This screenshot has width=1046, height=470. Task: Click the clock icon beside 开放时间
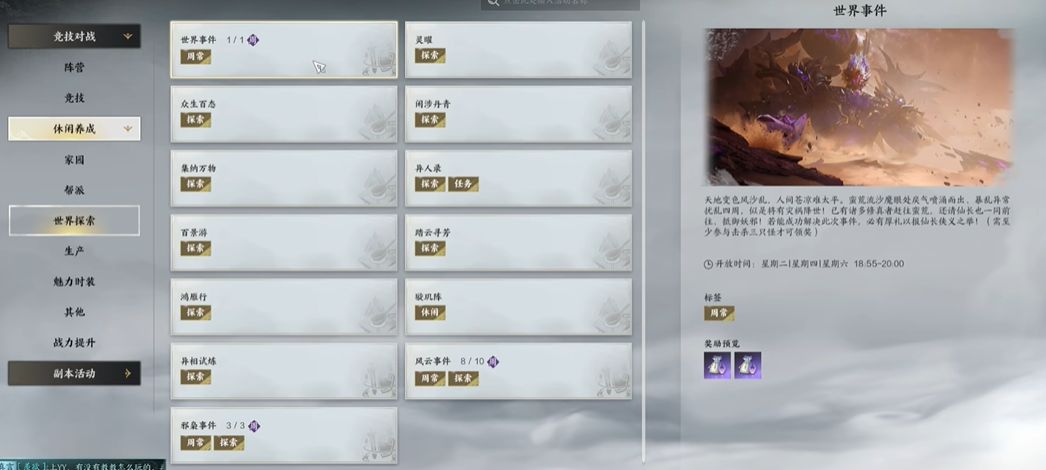click(708, 264)
